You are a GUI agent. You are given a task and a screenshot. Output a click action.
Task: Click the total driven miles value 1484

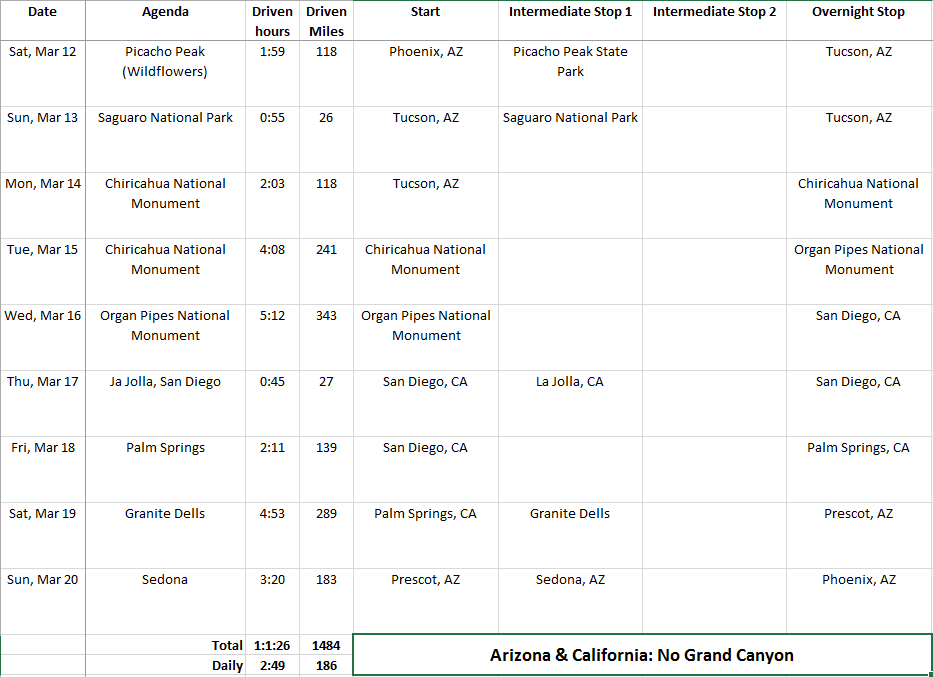point(326,646)
